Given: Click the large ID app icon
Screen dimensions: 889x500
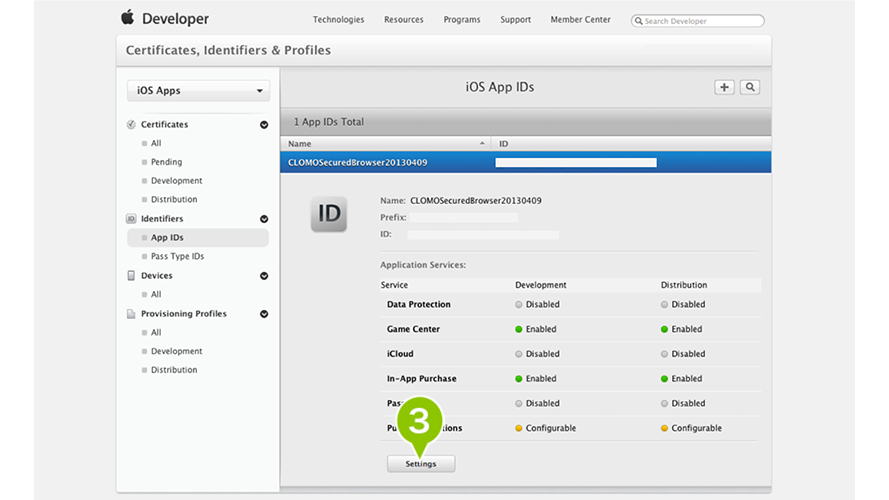Looking at the screenshot, I should pyautogui.click(x=329, y=214).
